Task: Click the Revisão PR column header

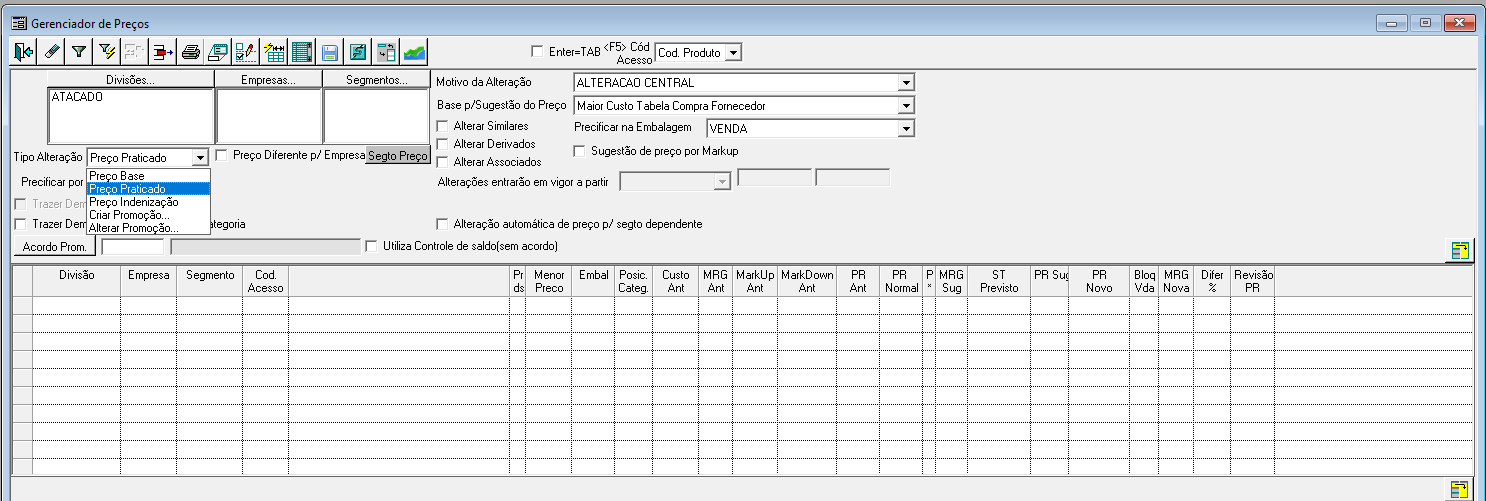Action: pos(1252,281)
